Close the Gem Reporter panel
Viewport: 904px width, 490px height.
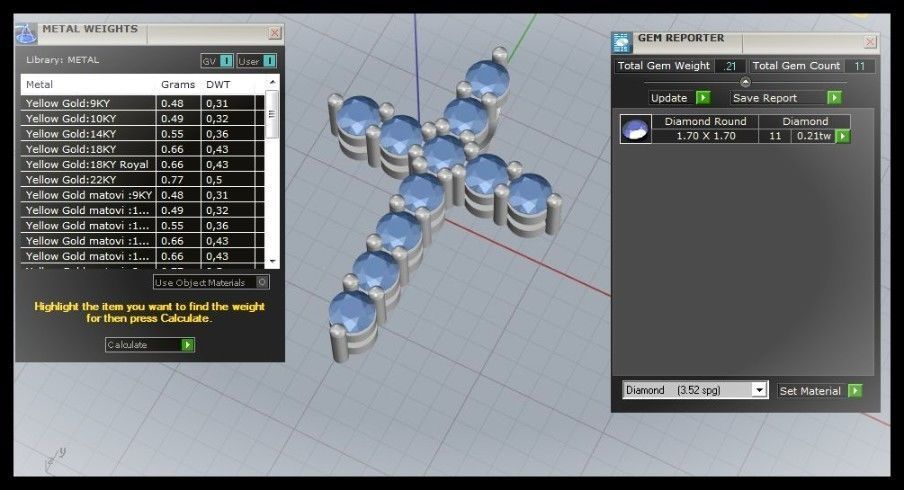click(870, 42)
